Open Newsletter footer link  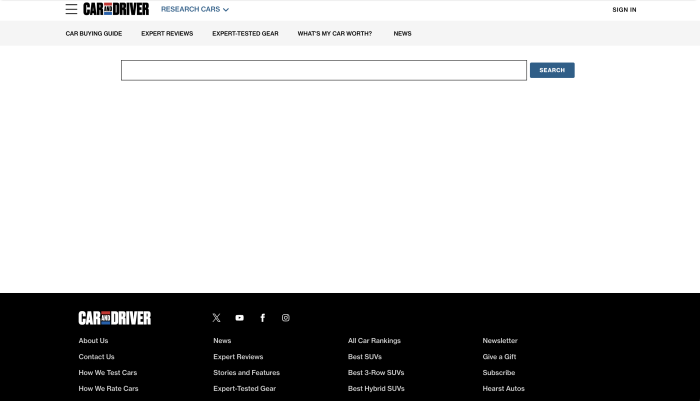[x=500, y=341]
